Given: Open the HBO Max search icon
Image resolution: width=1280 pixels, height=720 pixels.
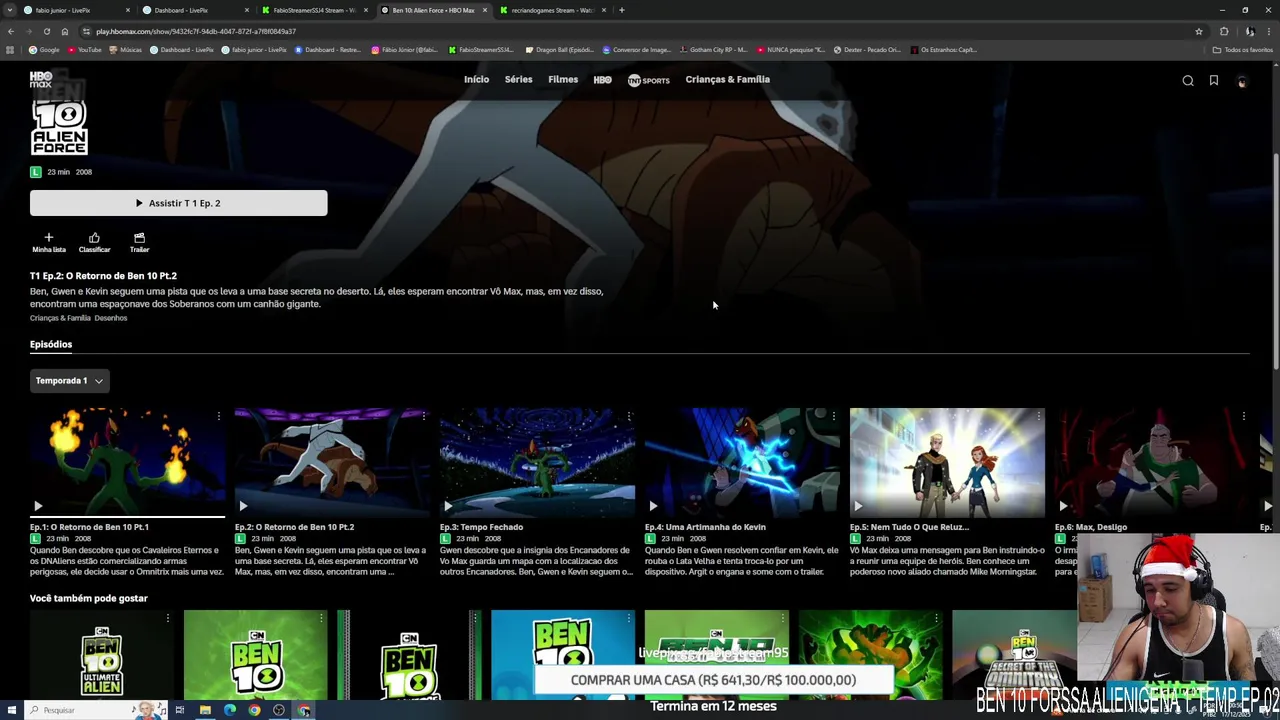Looking at the screenshot, I should pos(1188,81).
